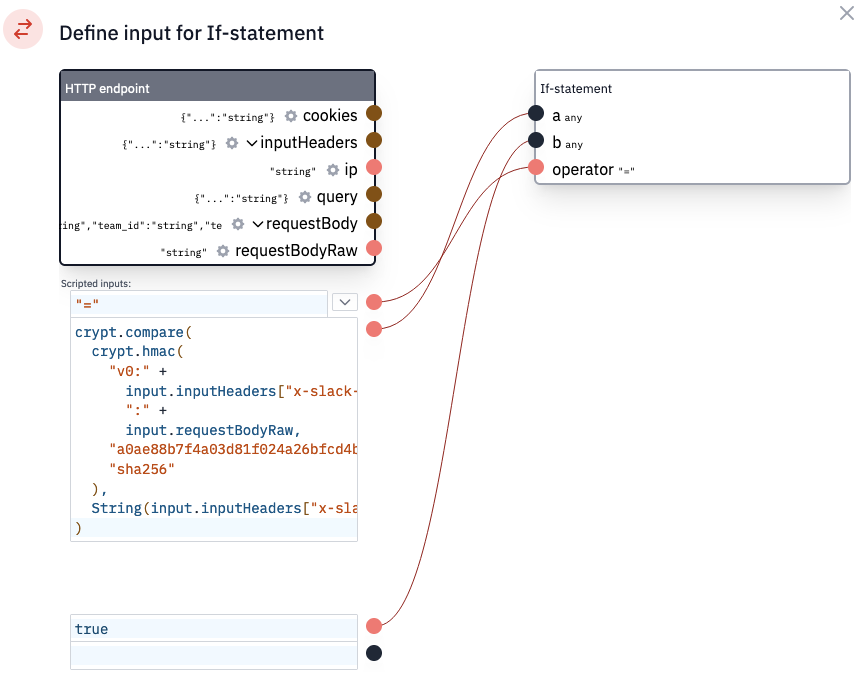The image size is (858, 678).
Task: Select the true input's output port
Action: point(374,625)
